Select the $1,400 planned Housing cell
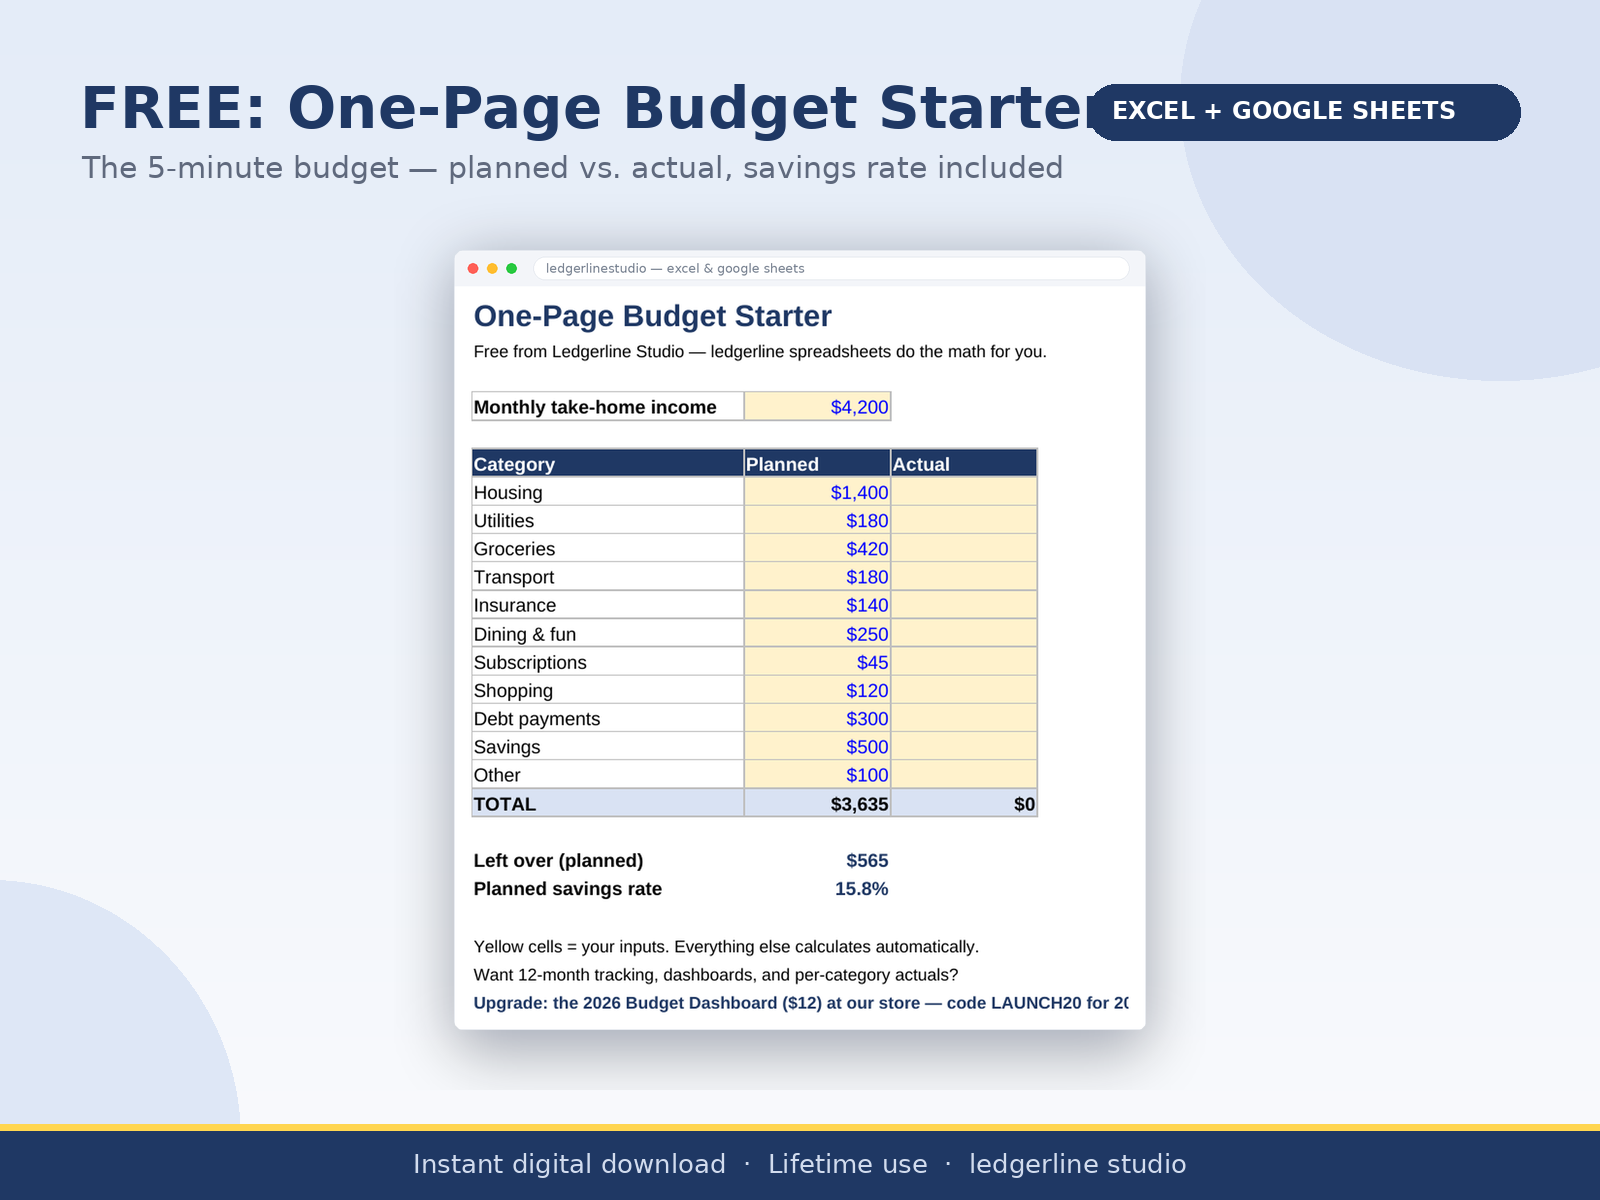Screen dimensions: 1600x1200 [817, 492]
